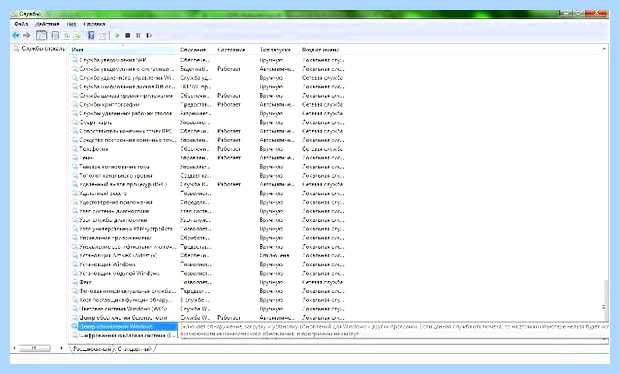Select Удаленный вызов процедур (RPC) service
The height and width of the screenshot is (374, 620).
pos(123,184)
